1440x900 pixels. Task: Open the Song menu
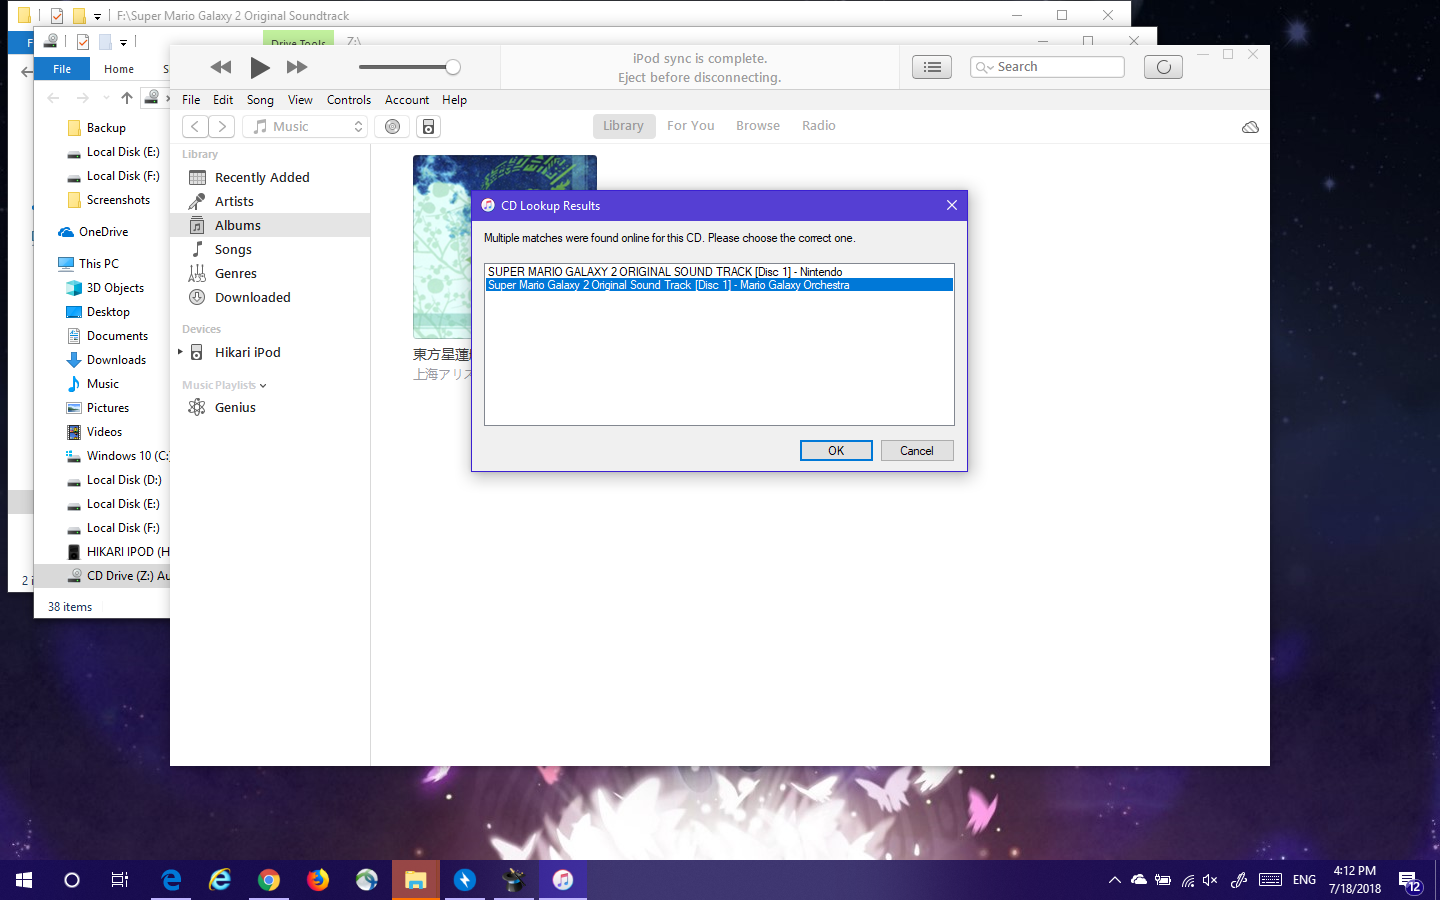click(260, 100)
